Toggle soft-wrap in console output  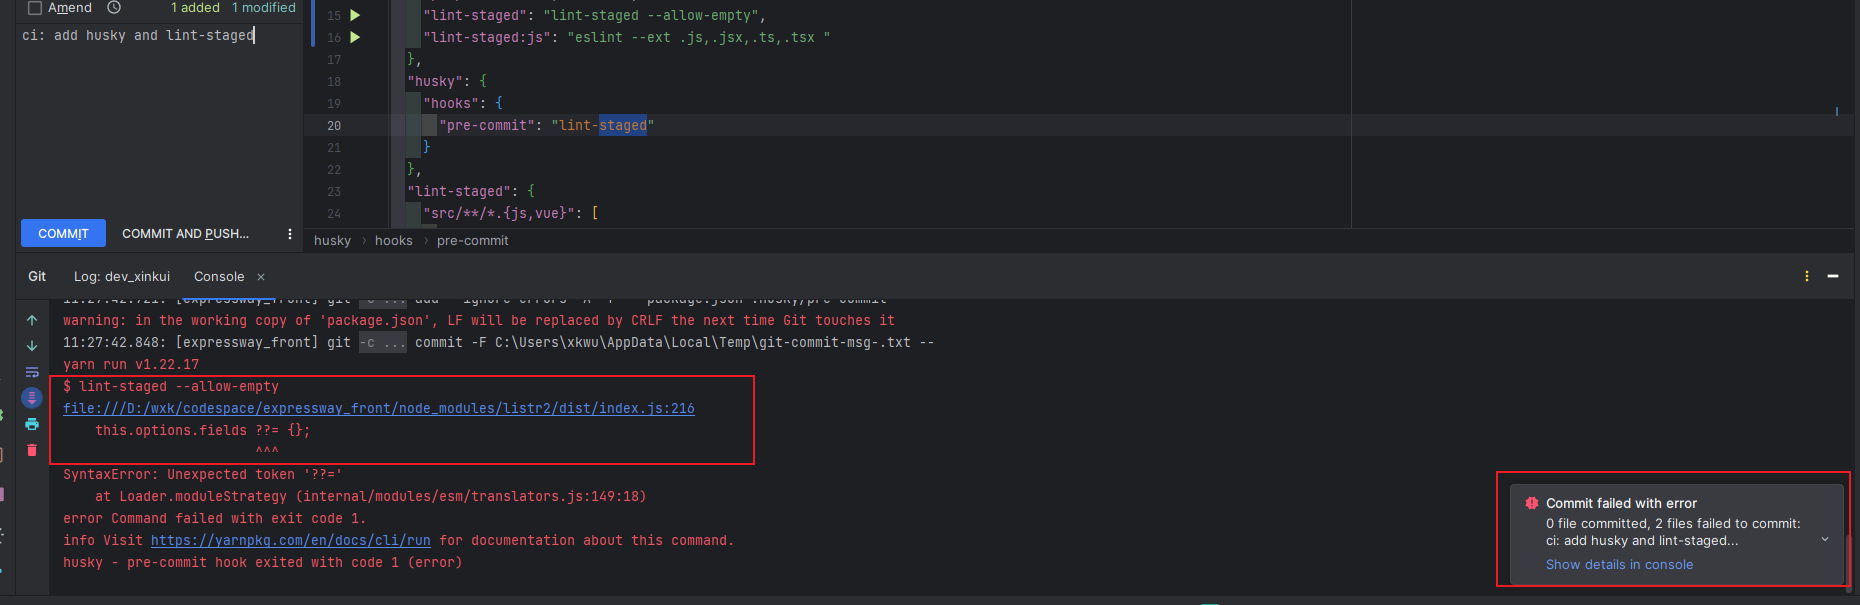tap(32, 372)
